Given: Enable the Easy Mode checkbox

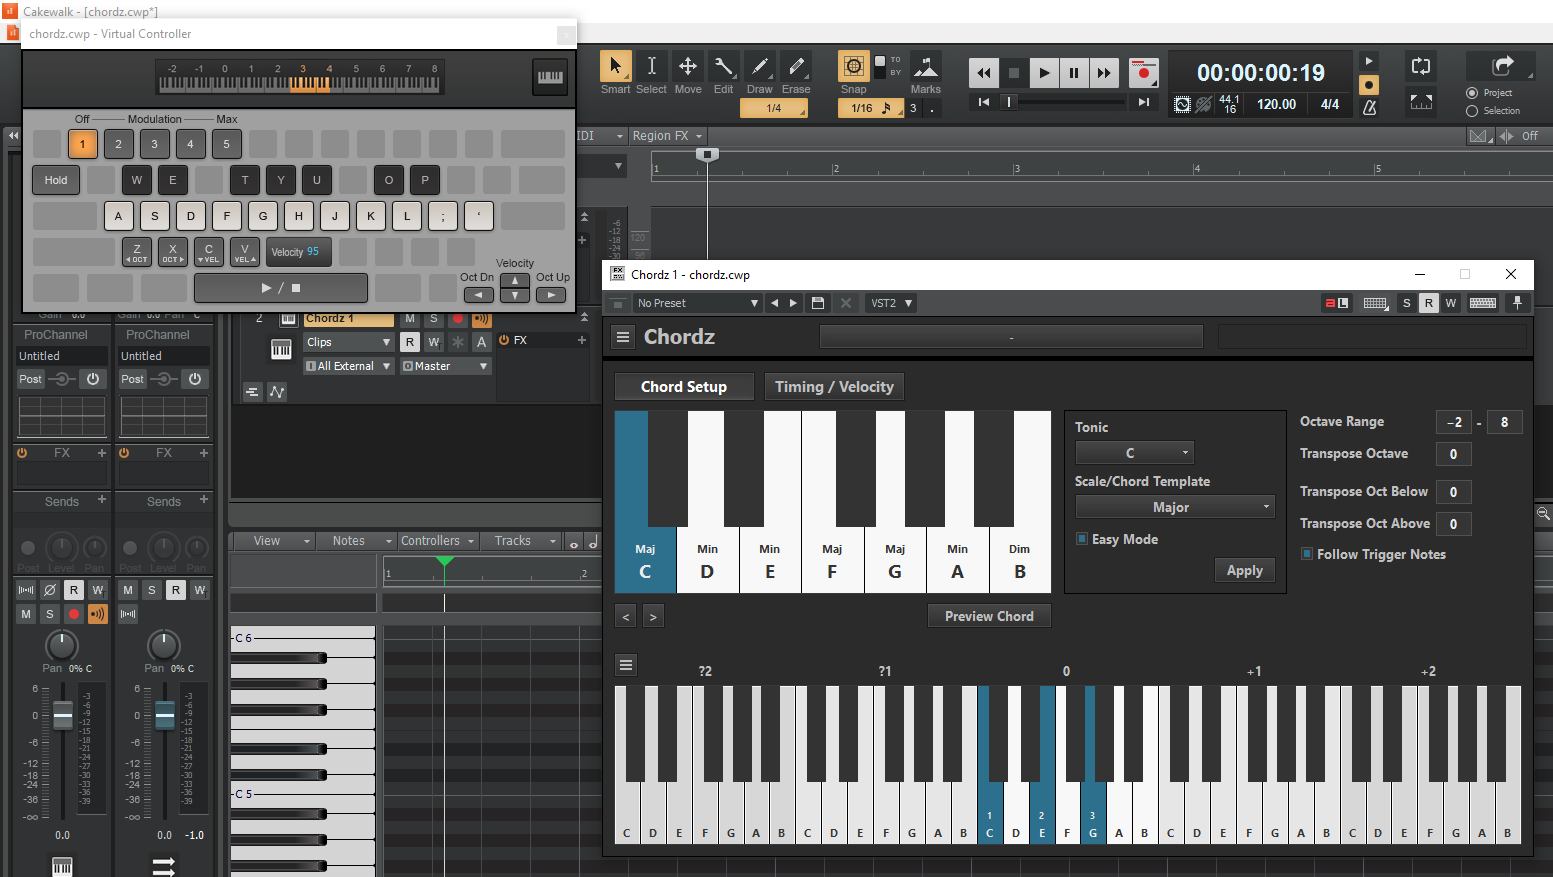Looking at the screenshot, I should 1082,539.
